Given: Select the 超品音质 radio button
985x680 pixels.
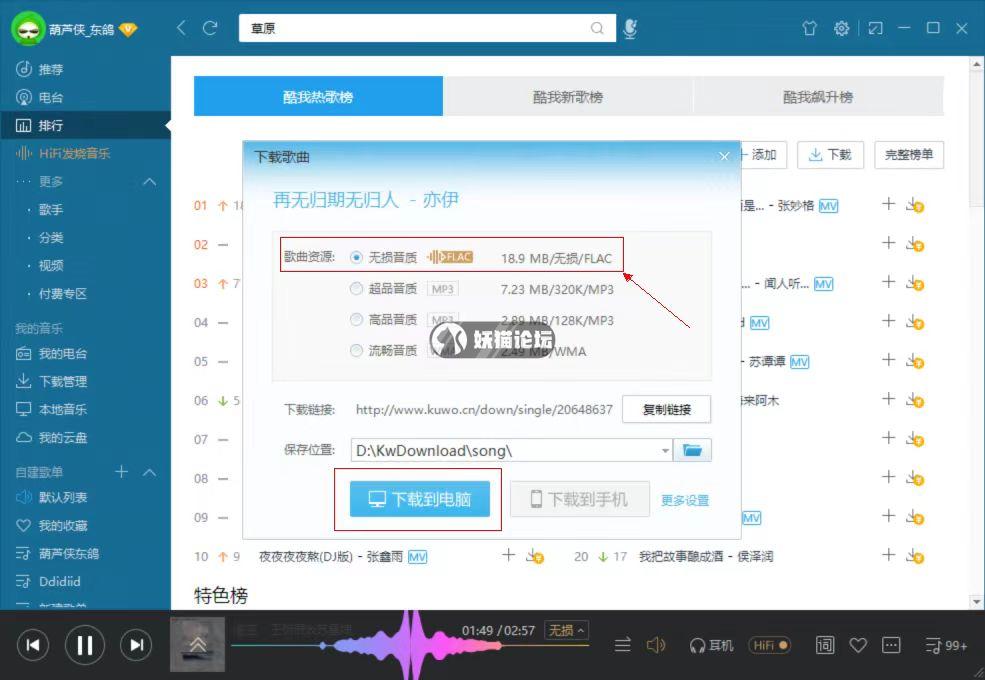Looking at the screenshot, I should click(x=356, y=288).
